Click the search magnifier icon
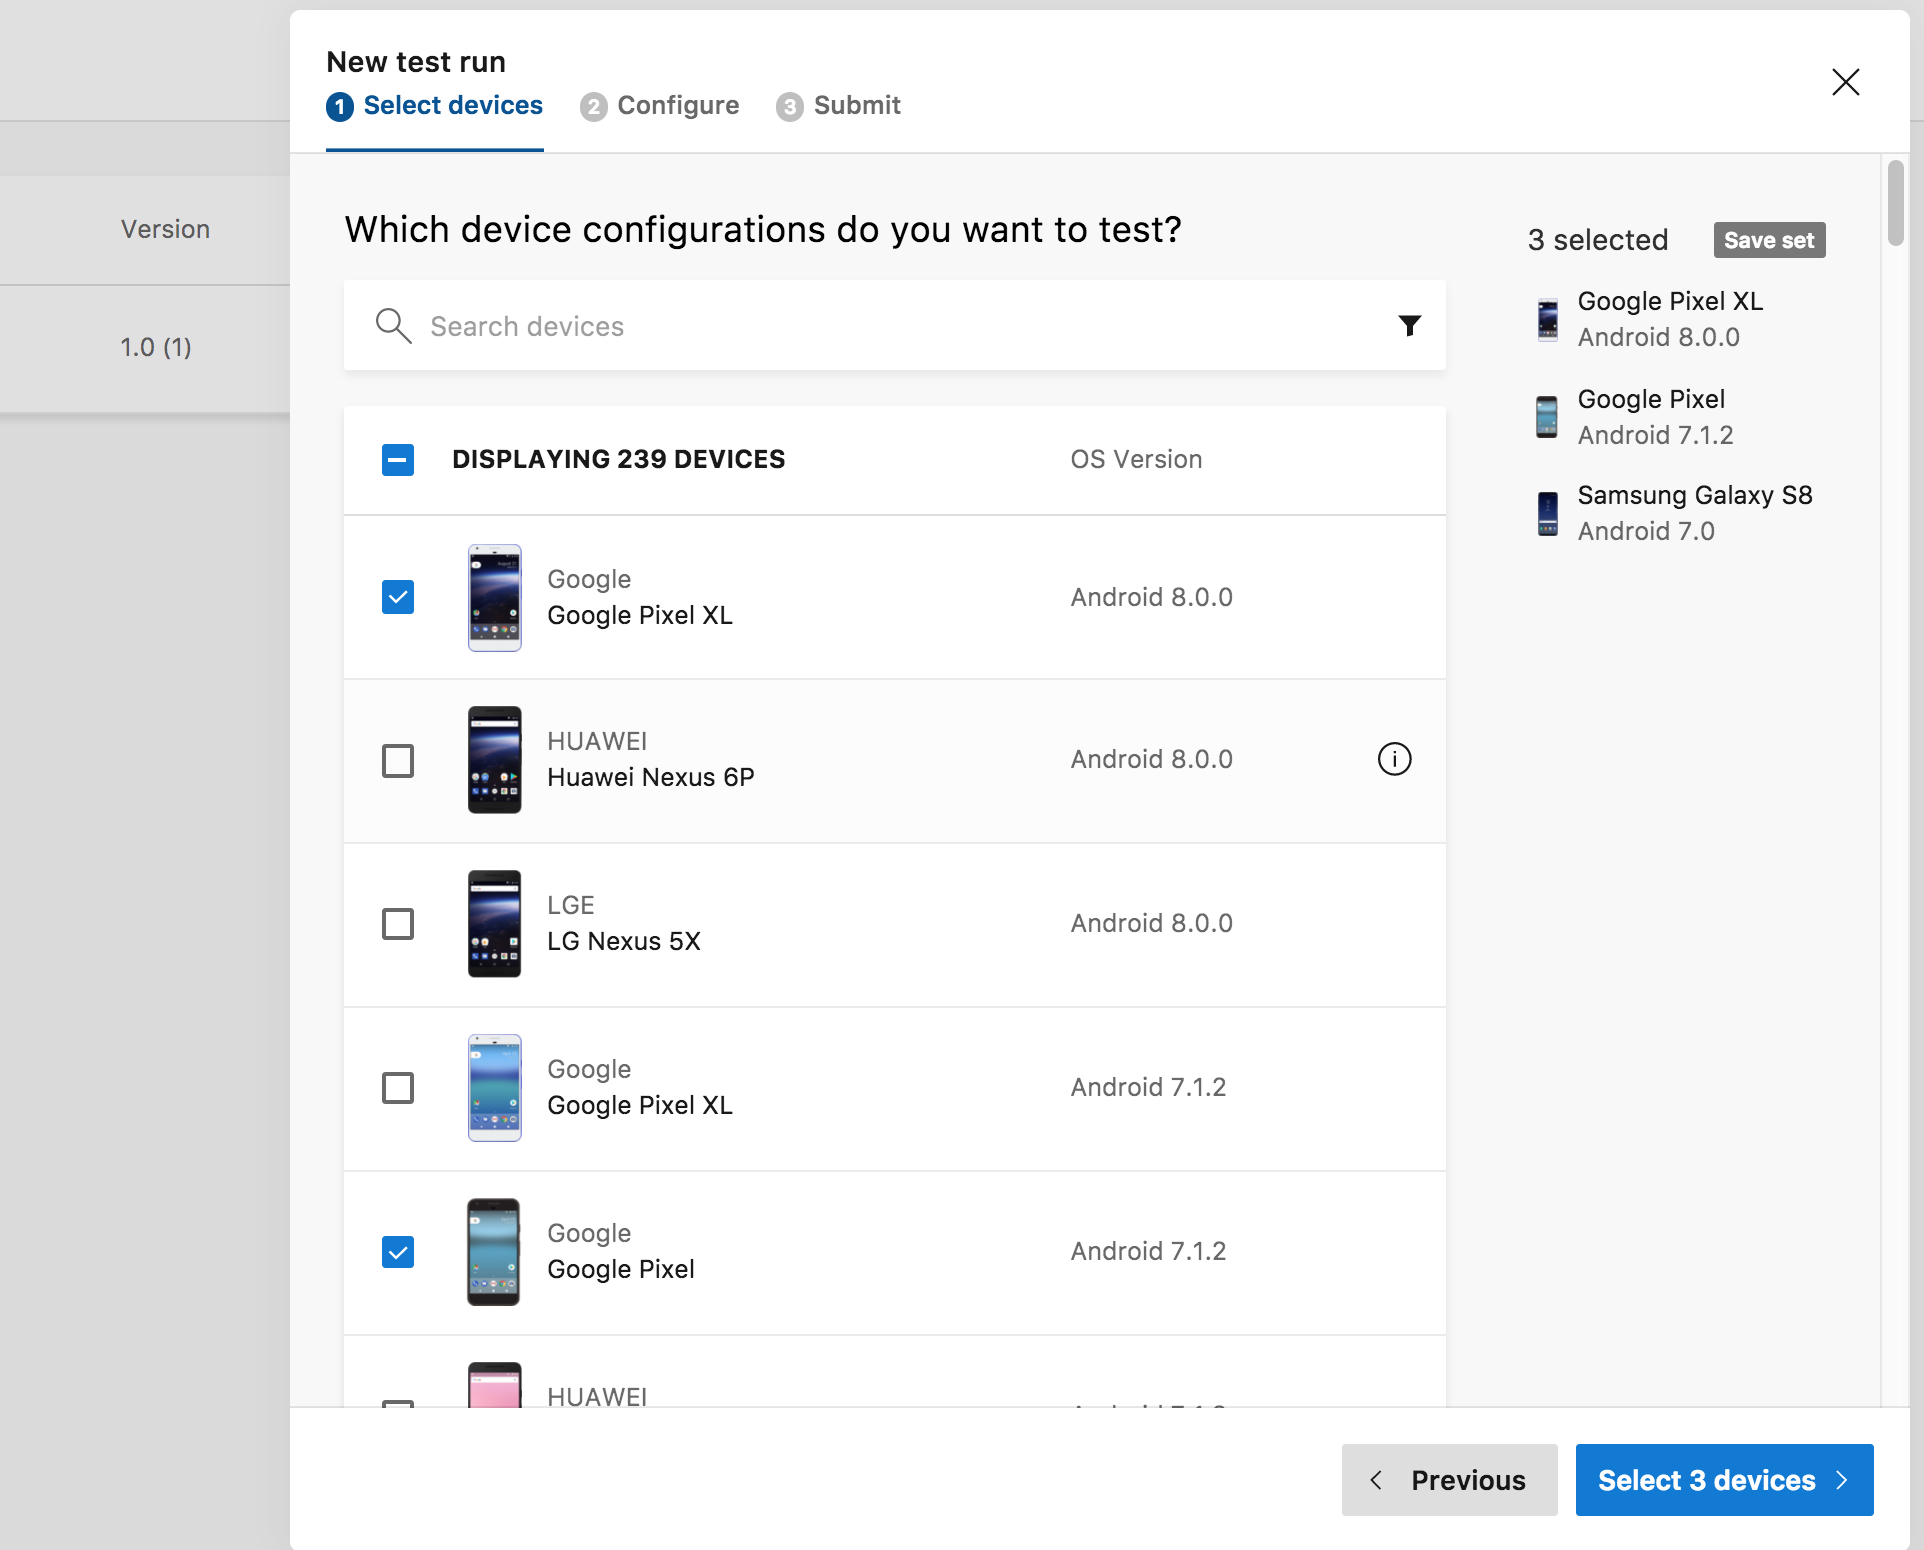The width and height of the screenshot is (1924, 1550). [393, 326]
